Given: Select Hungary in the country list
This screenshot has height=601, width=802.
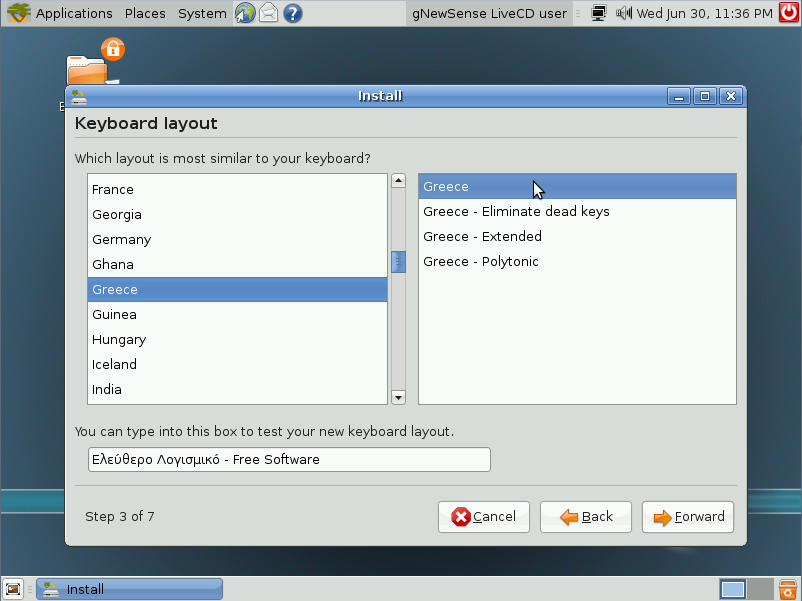Looking at the screenshot, I should [237, 340].
